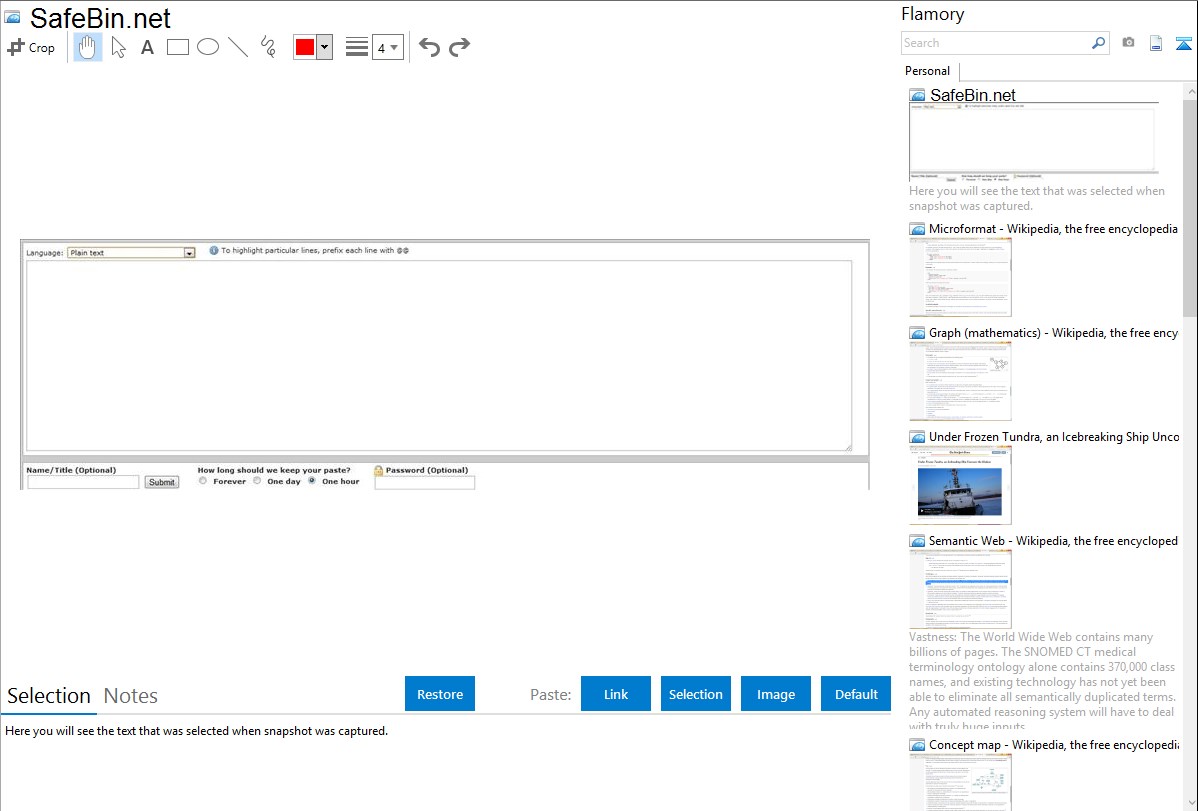1198x811 pixels.
Task: Click the info icon beside highlight hint
Action: pos(214,251)
